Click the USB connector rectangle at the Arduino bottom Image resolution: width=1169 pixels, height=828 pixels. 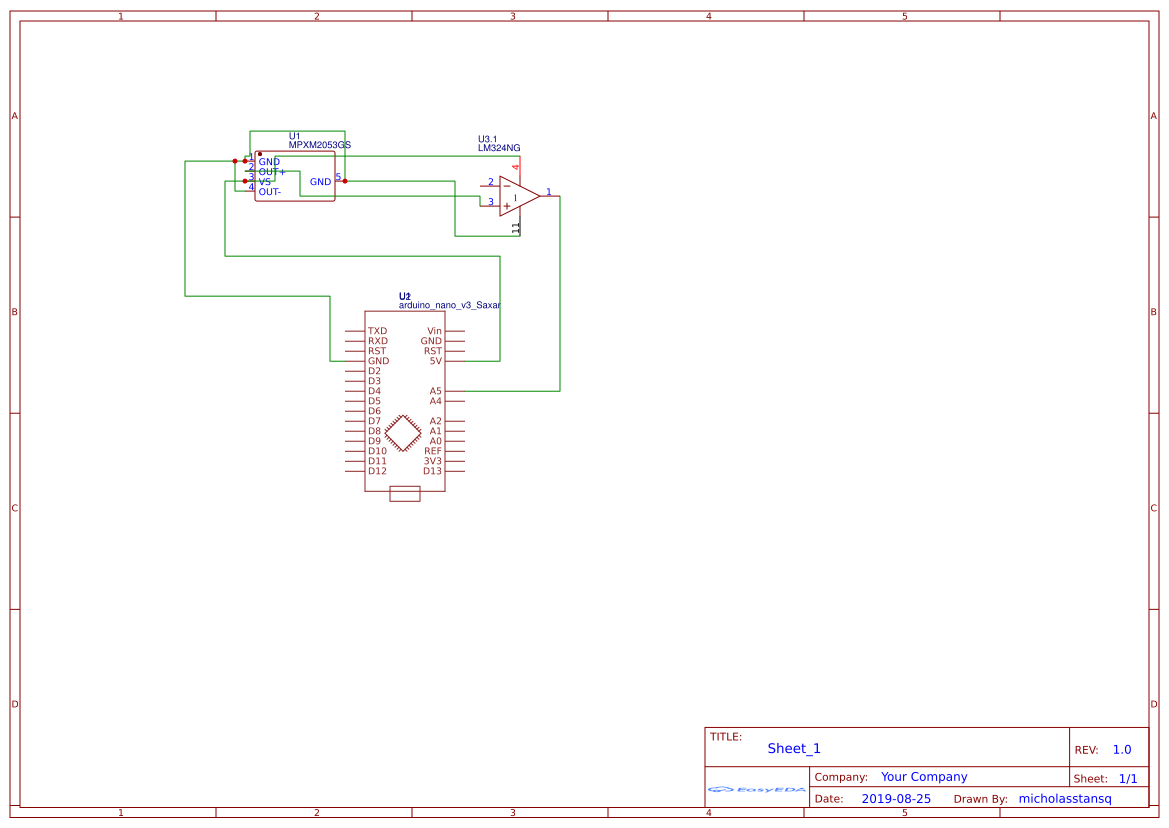pyautogui.click(x=403, y=492)
